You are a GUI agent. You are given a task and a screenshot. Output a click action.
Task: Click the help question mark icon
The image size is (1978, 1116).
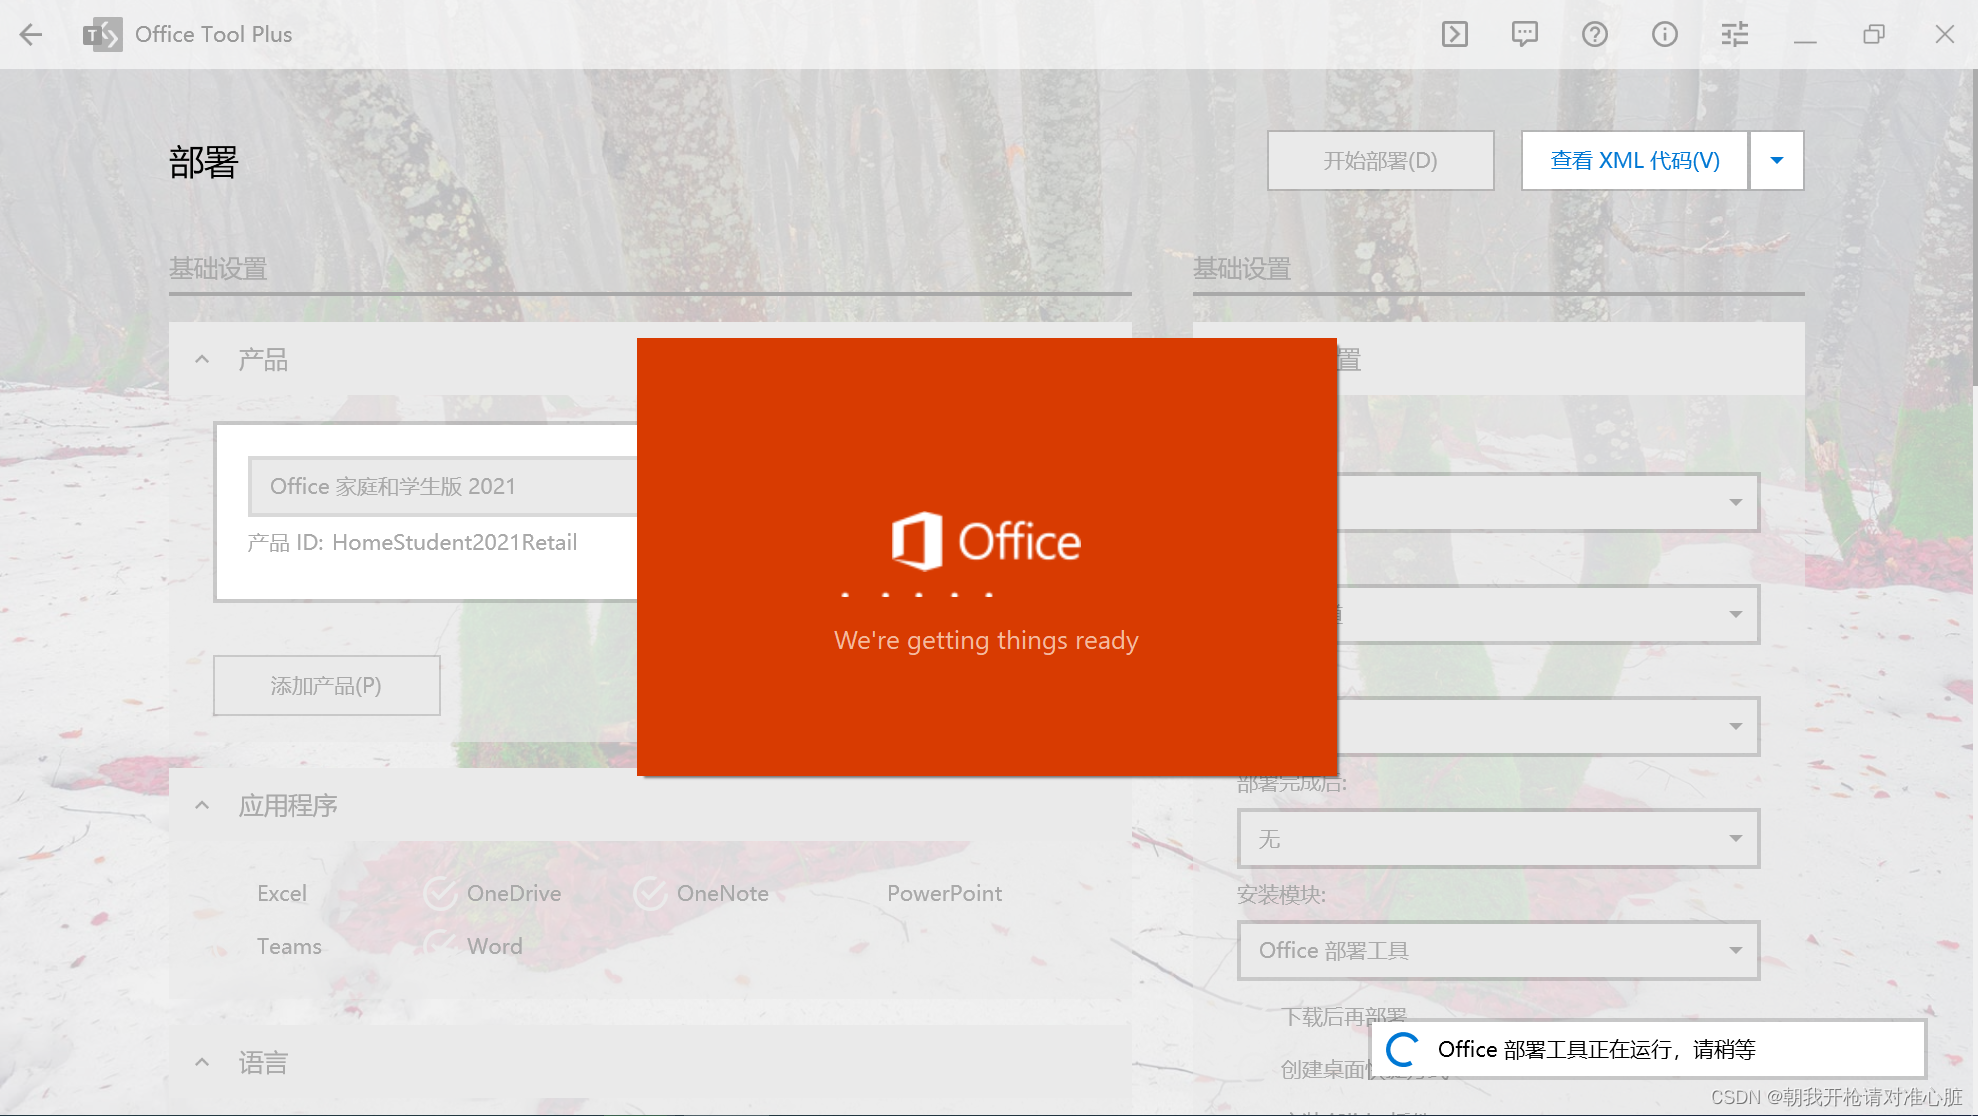tap(1594, 35)
